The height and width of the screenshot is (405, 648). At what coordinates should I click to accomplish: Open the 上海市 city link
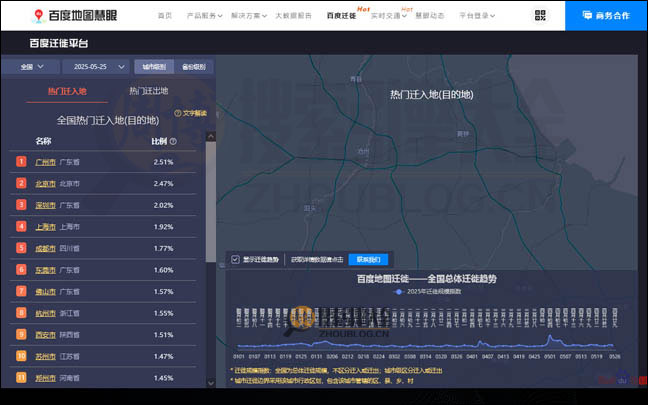[45, 227]
